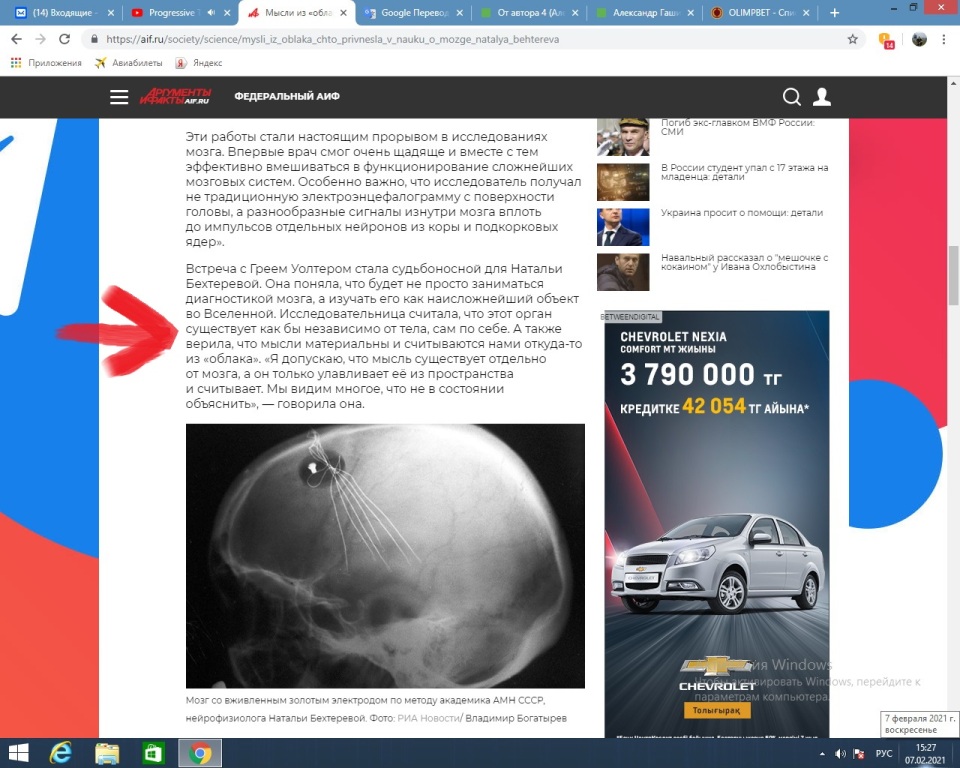Close the Мысли из «обла» tab
The width and height of the screenshot is (960, 768).
click(x=343, y=12)
